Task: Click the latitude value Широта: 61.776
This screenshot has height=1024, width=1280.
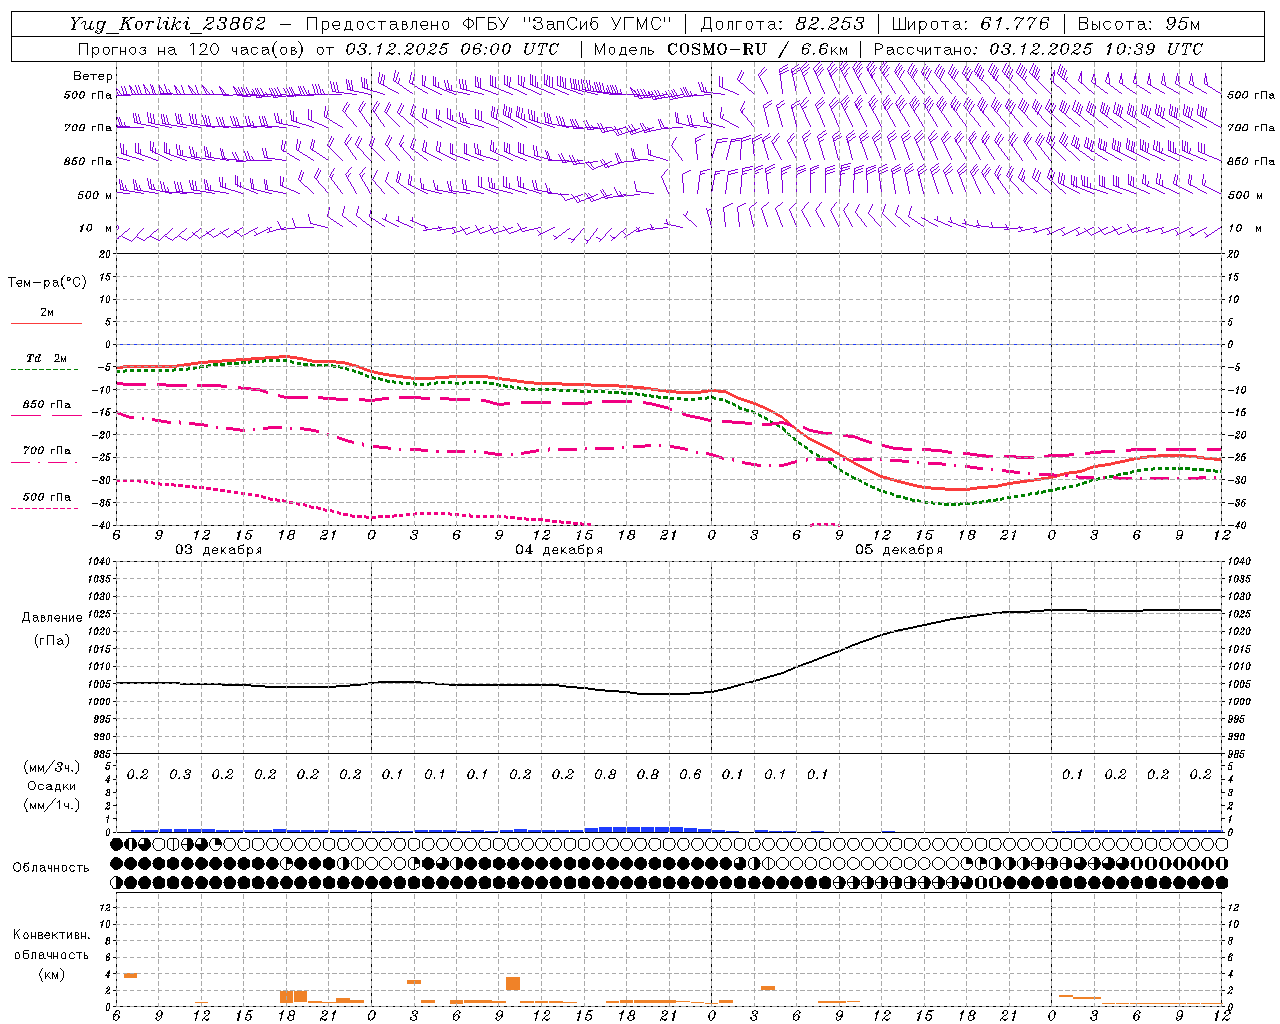Action: coord(970,23)
